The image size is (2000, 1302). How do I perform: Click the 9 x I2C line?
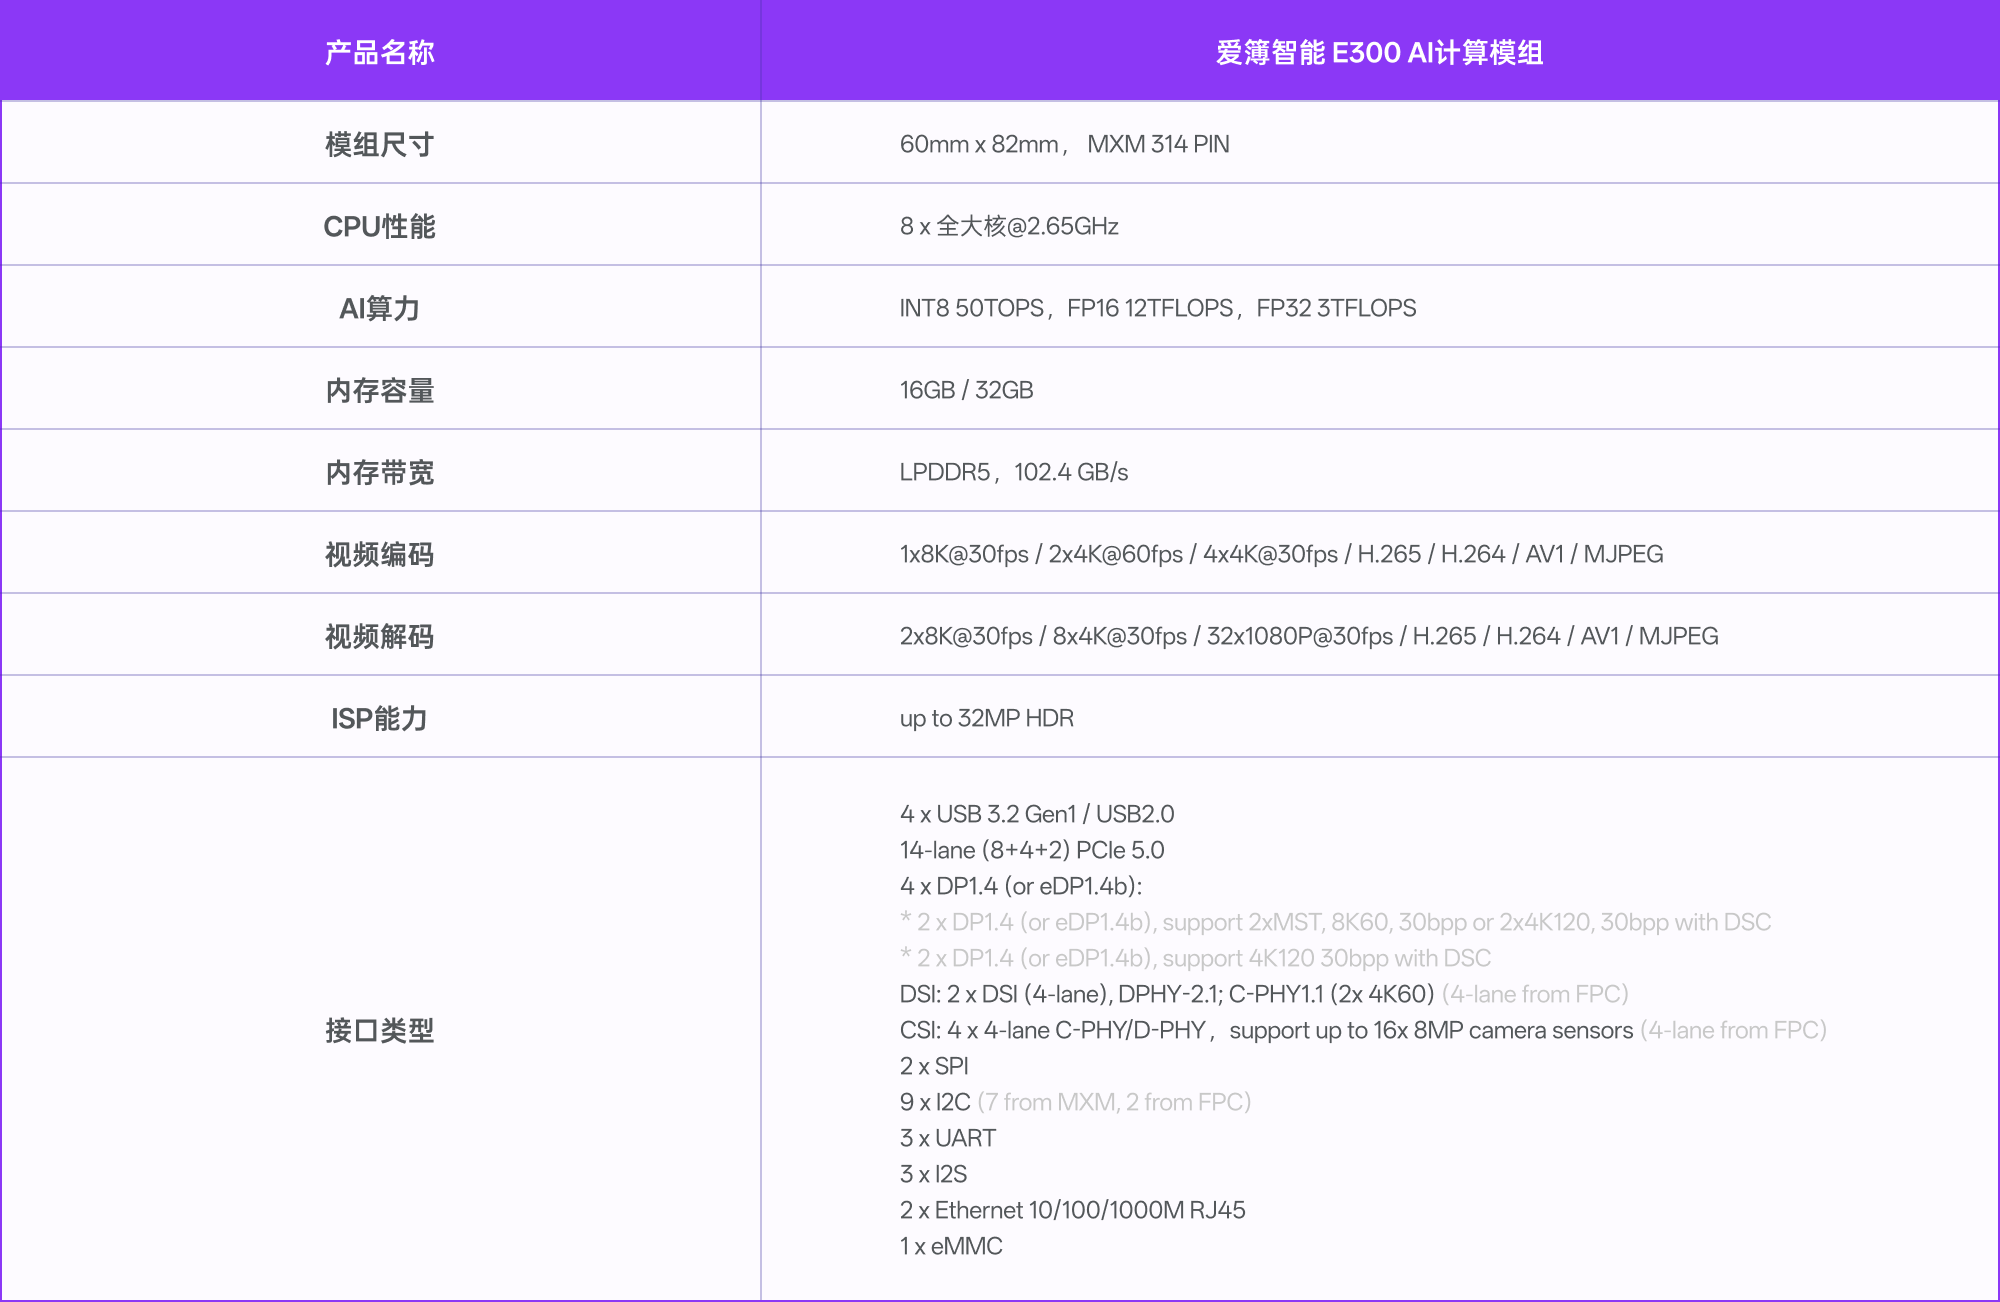coord(1075,1102)
